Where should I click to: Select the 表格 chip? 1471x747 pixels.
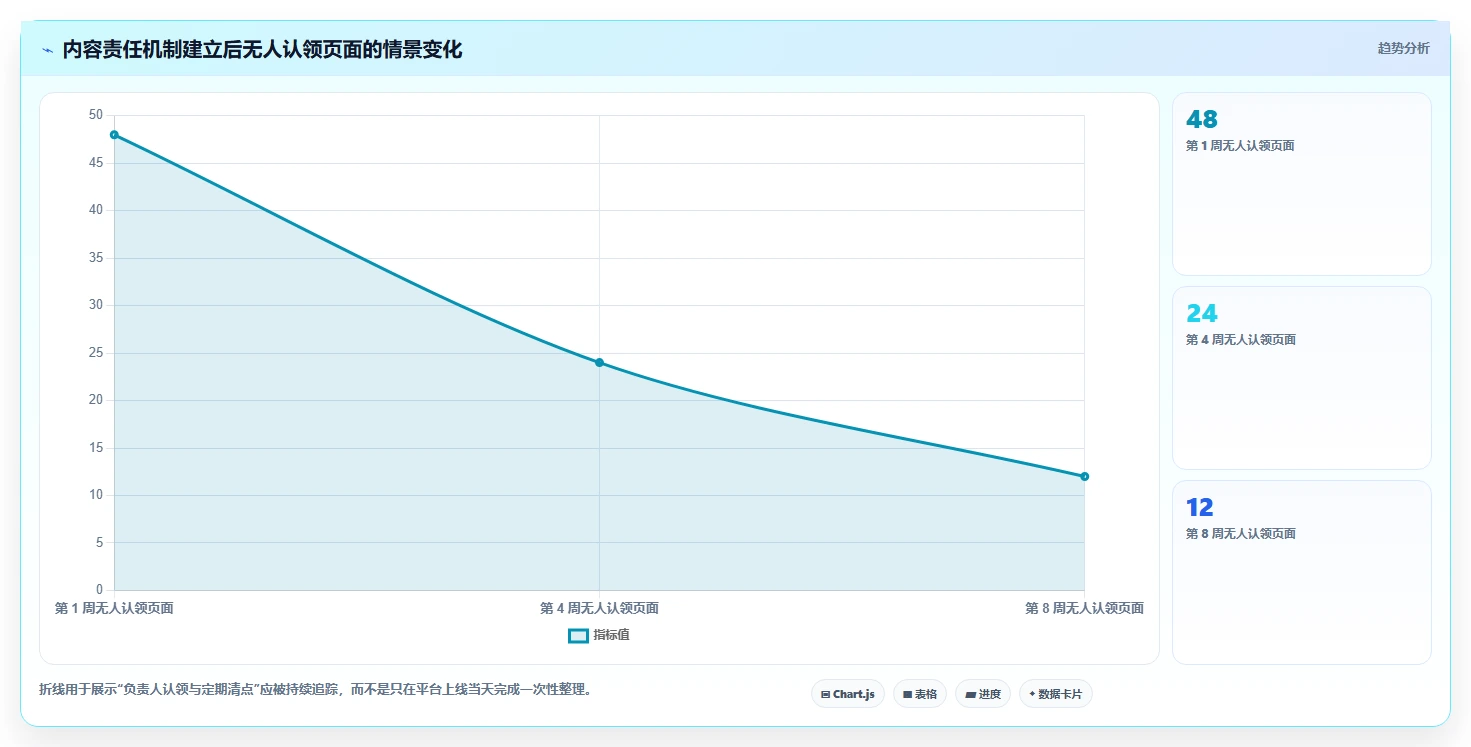click(x=920, y=694)
